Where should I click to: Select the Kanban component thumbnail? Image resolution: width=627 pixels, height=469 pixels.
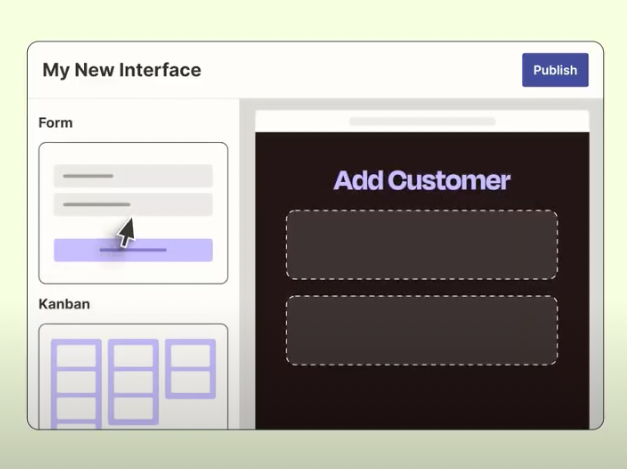(133, 376)
